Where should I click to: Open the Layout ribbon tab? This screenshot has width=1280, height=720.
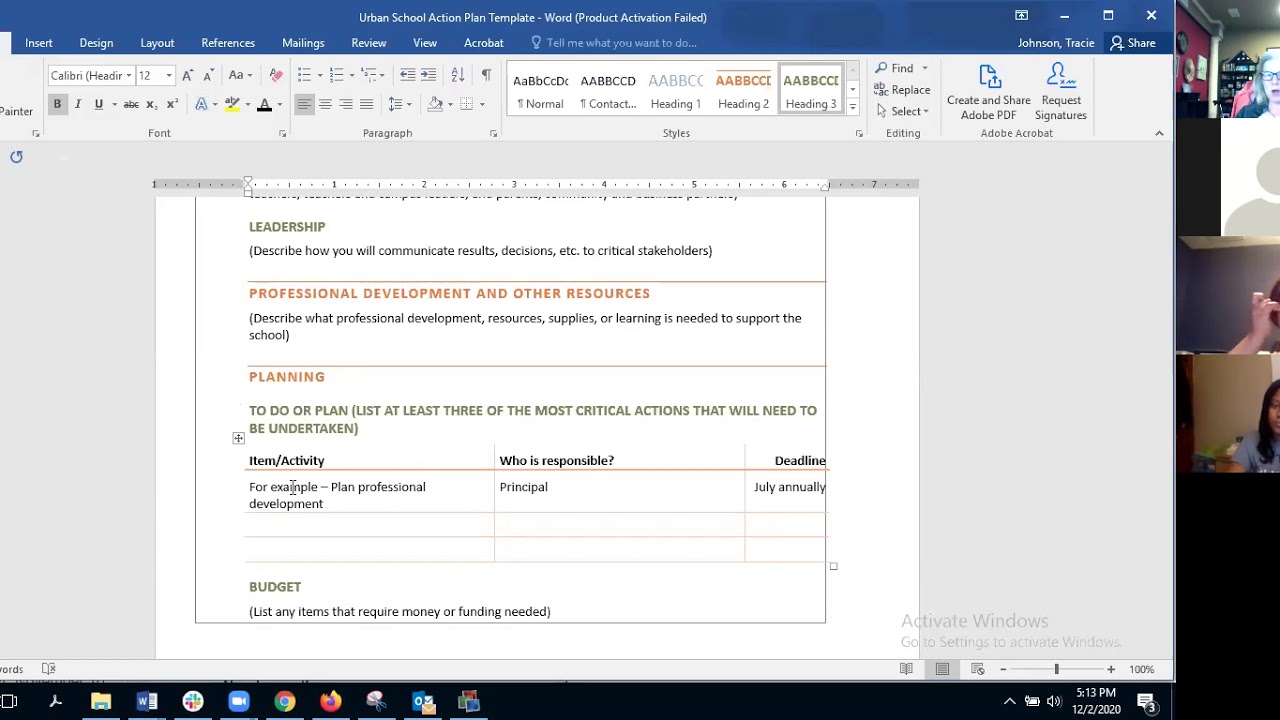[157, 43]
